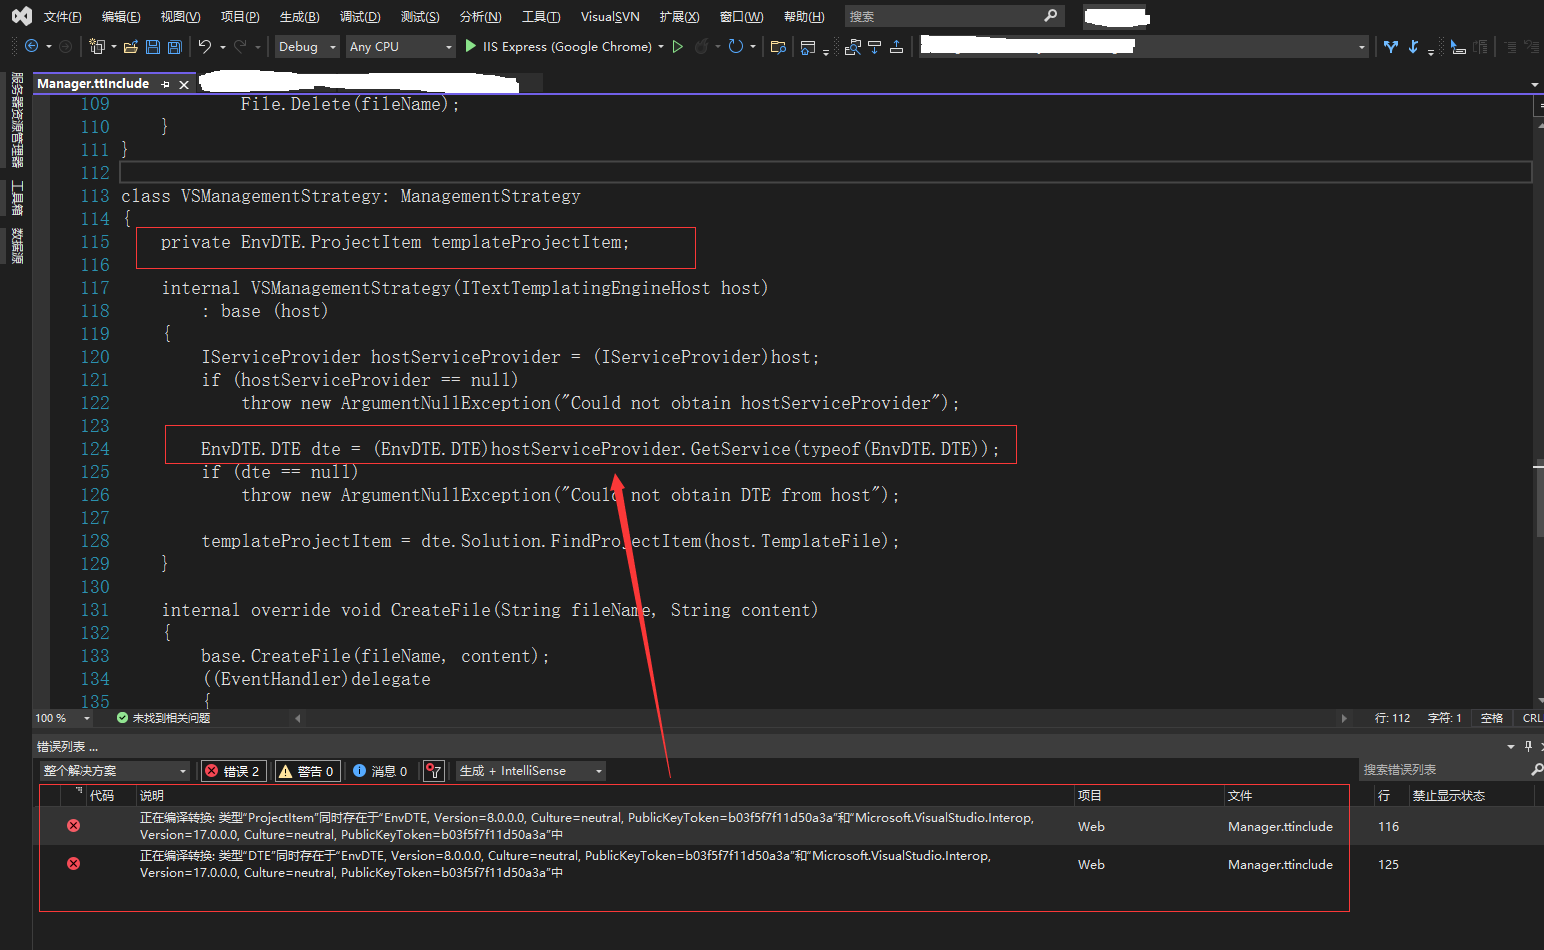
Task: Open the 调试(D) menu
Action: [360, 16]
